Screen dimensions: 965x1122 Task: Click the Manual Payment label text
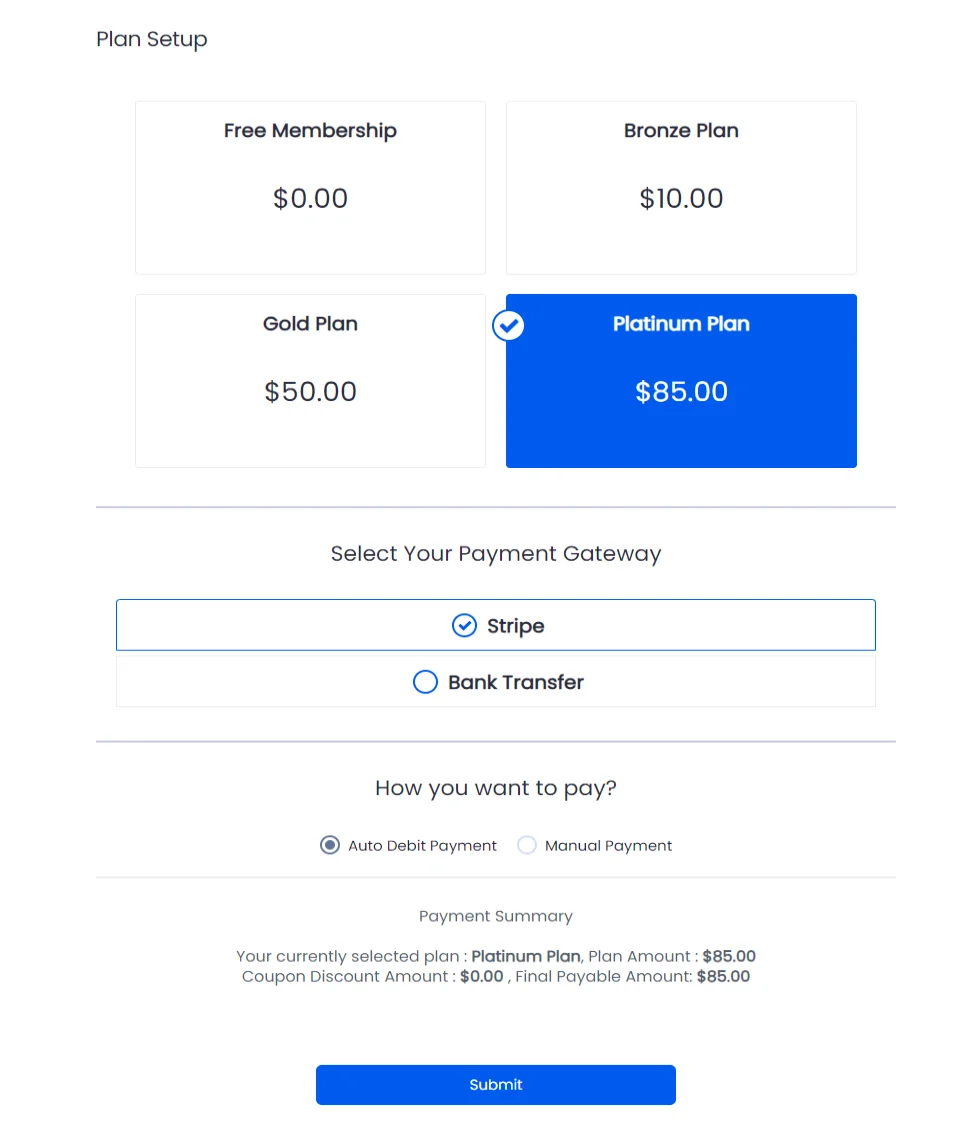(x=608, y=846)
